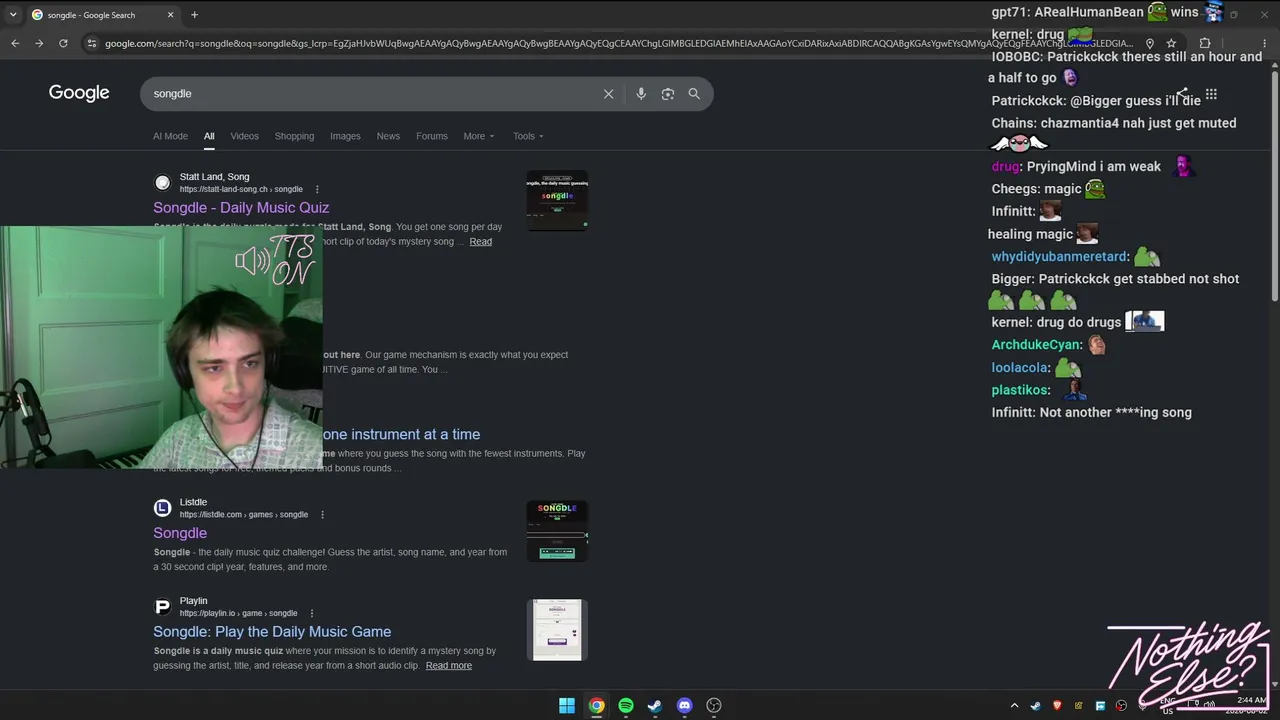Follow the Read link in first result
The height and width of the screenshot is (720, 1280).
[x=481, y=242]
